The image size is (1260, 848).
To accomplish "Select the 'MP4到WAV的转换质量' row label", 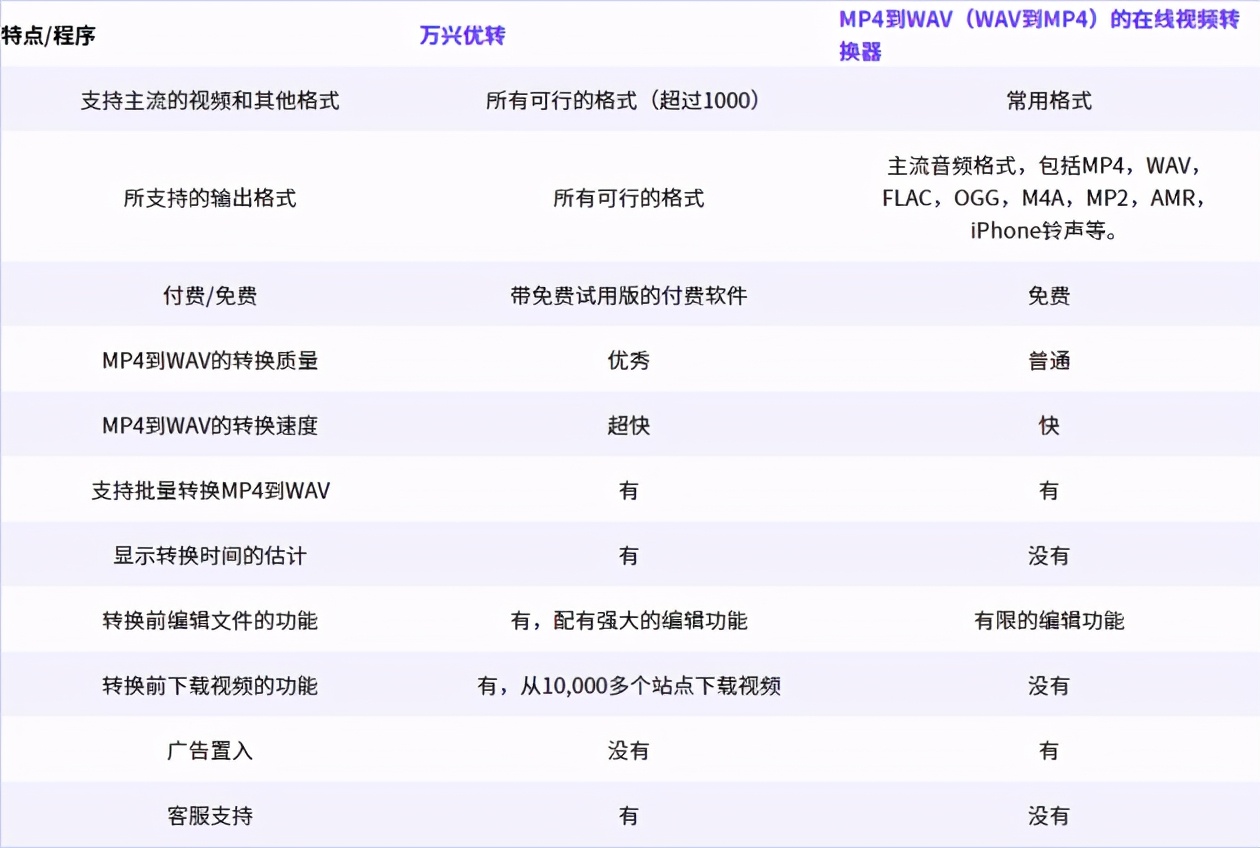I will 210,361.
